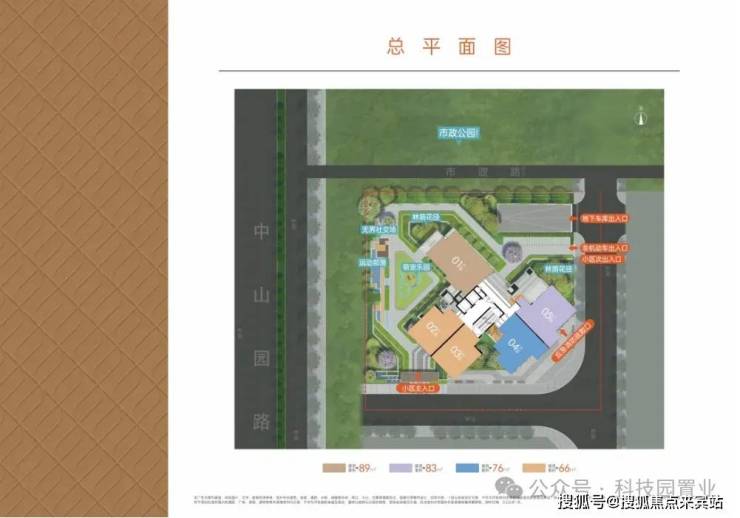Click the 66㎡ legend text
The height and width of the screenshot is (518, 740).
coord(562,468)
